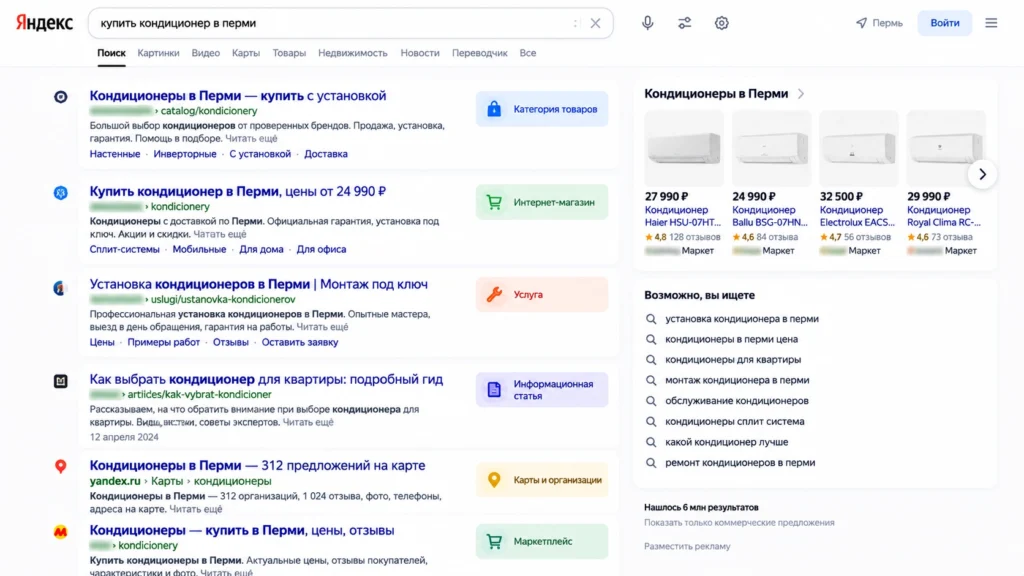Click the Примеры работ sublink

163,342
